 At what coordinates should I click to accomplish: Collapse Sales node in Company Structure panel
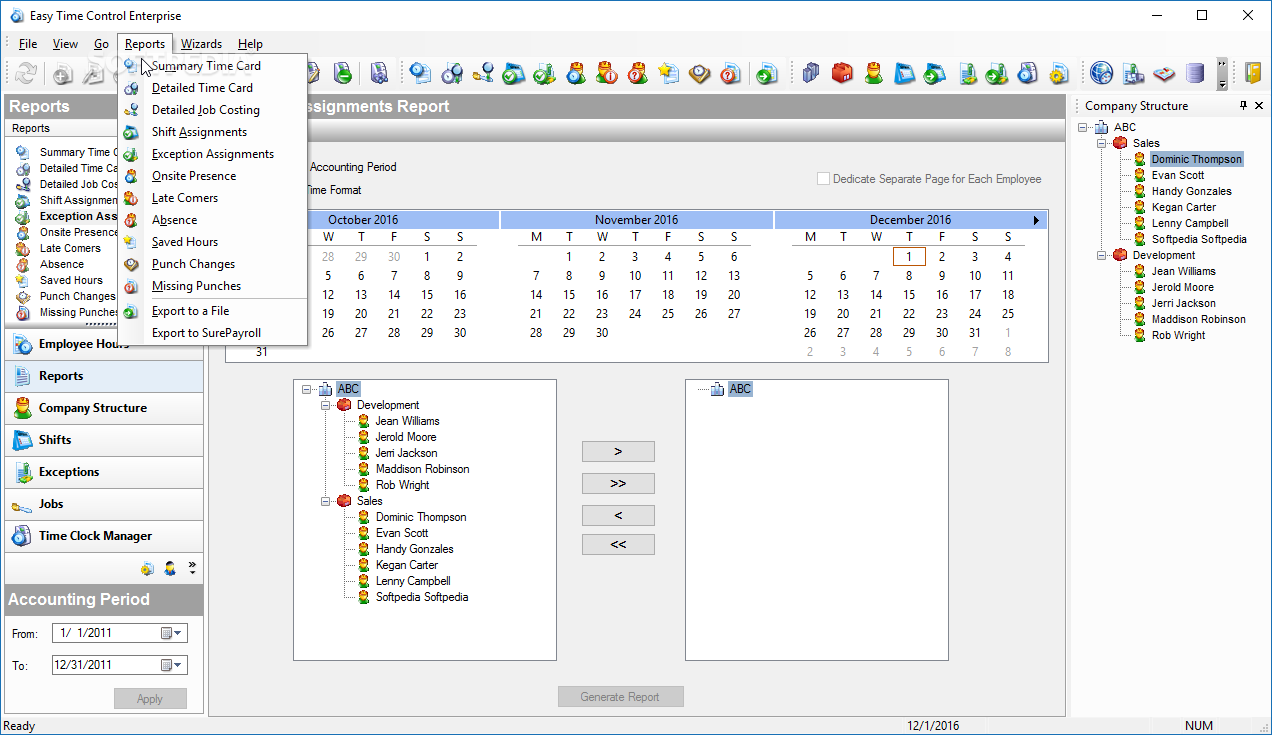pos(1101,143)
